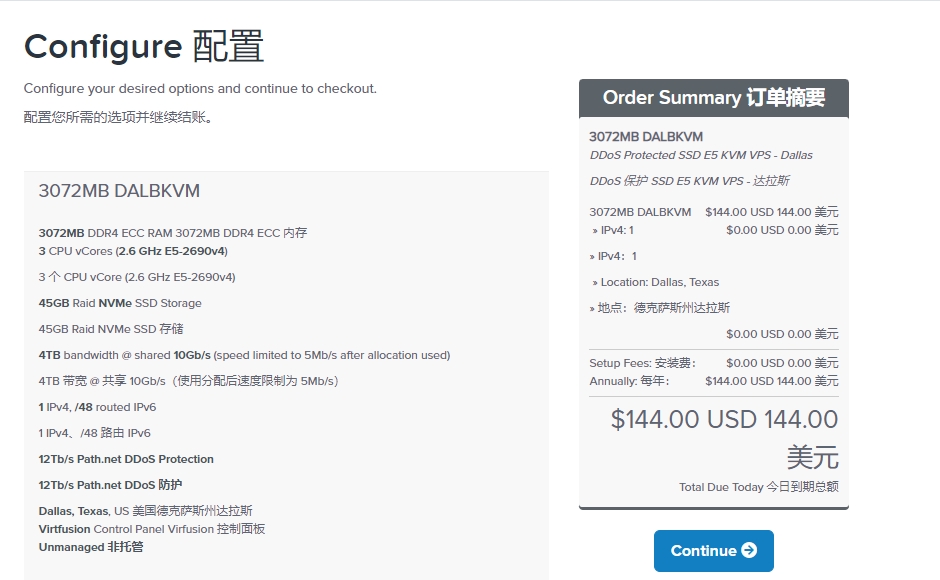Click the Configure your desired options instruction text
940x580 pixels.
[x=200, y=89]
